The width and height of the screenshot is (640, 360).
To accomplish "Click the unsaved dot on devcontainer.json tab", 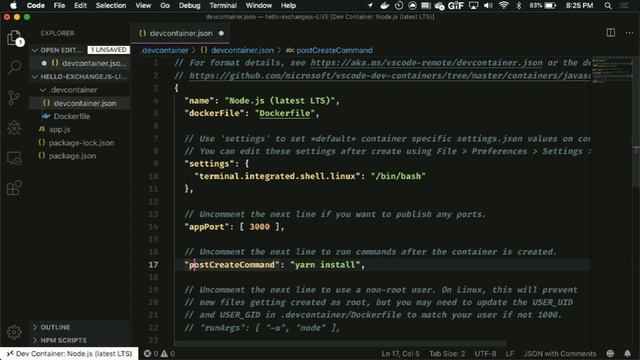I will 221,33.
